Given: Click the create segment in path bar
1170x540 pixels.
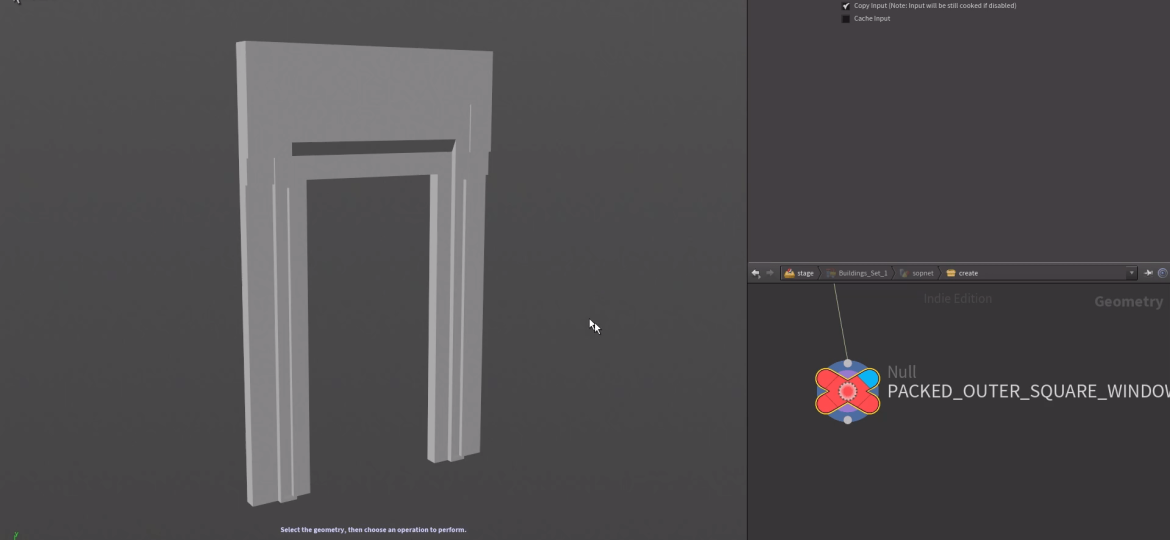Looking at the screenshot, I should coord(967,273).
